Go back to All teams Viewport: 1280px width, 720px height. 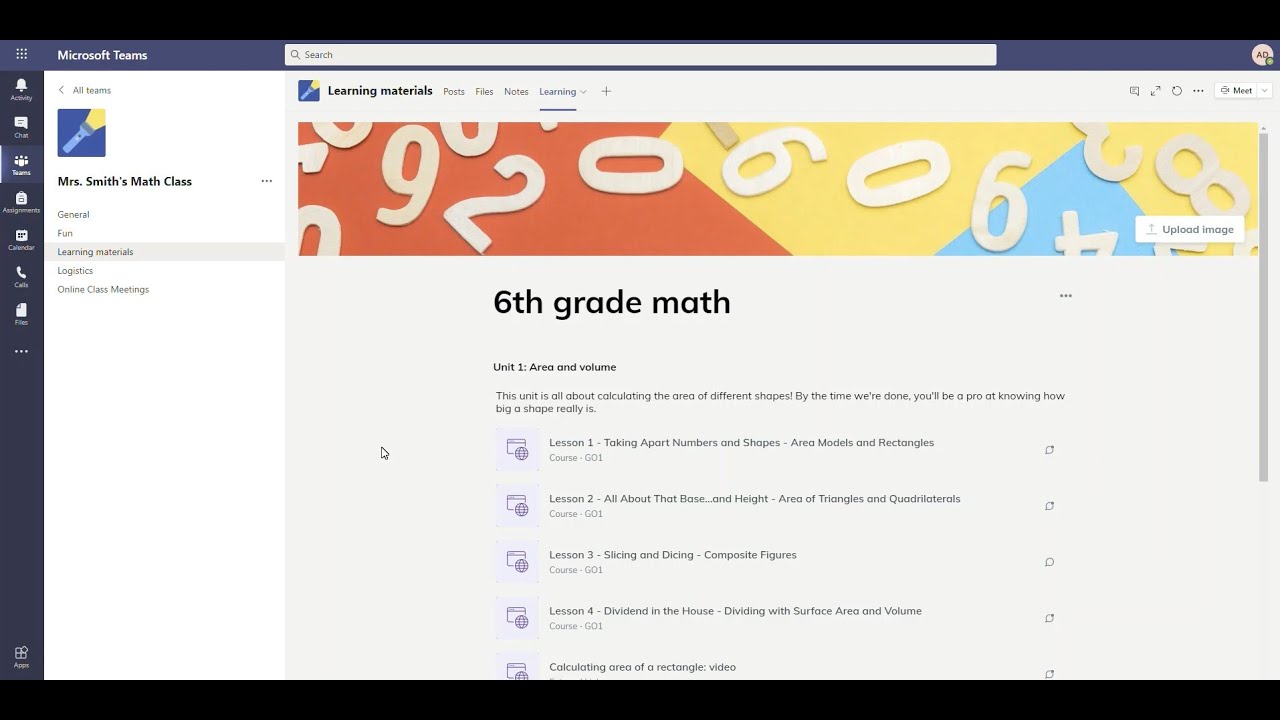tap(84, 90)
